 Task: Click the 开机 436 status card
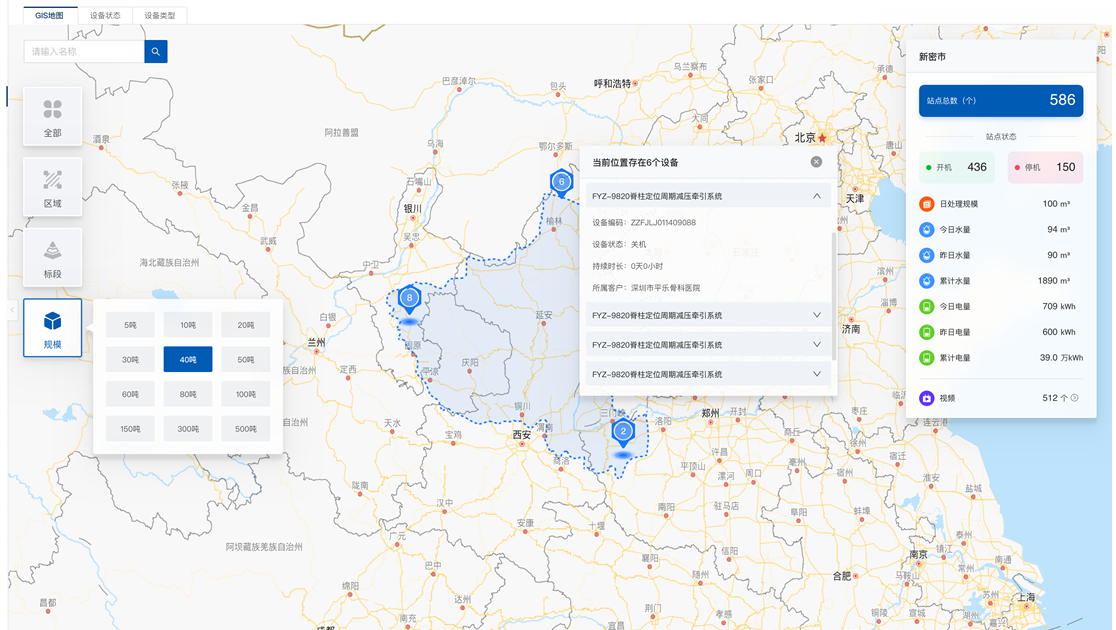click(957, 167)
